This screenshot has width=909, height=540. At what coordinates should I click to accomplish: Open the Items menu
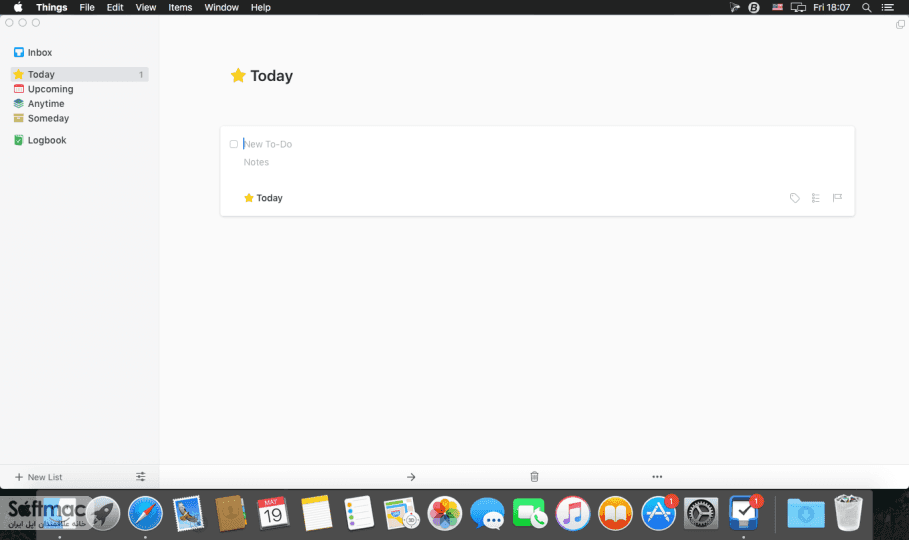[180, 8]
